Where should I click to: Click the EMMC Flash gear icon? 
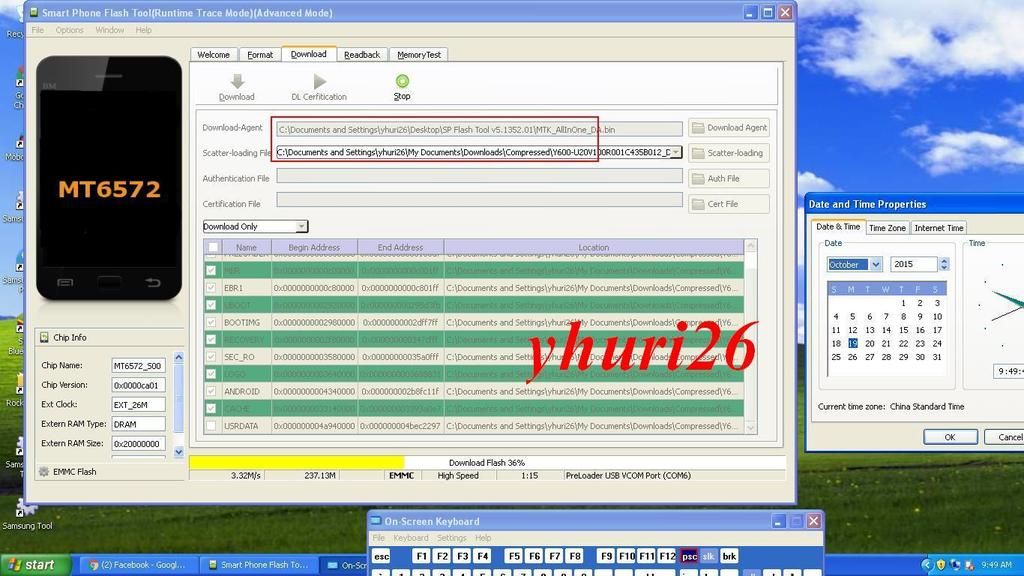[43, 471]
